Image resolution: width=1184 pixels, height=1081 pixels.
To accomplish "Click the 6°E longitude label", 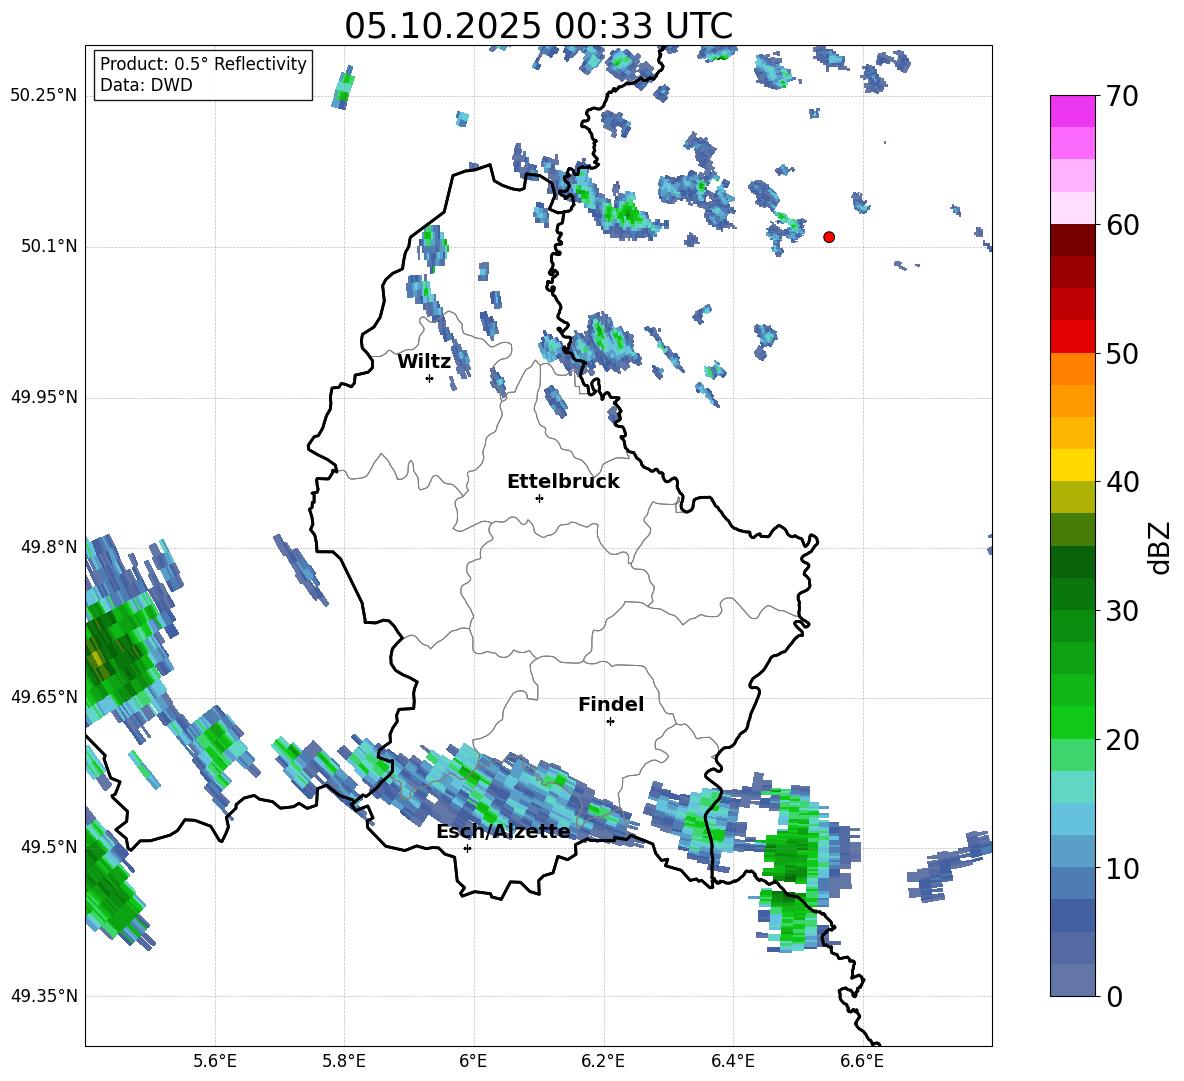I will pyautogui.click(x=473, y=1061).
